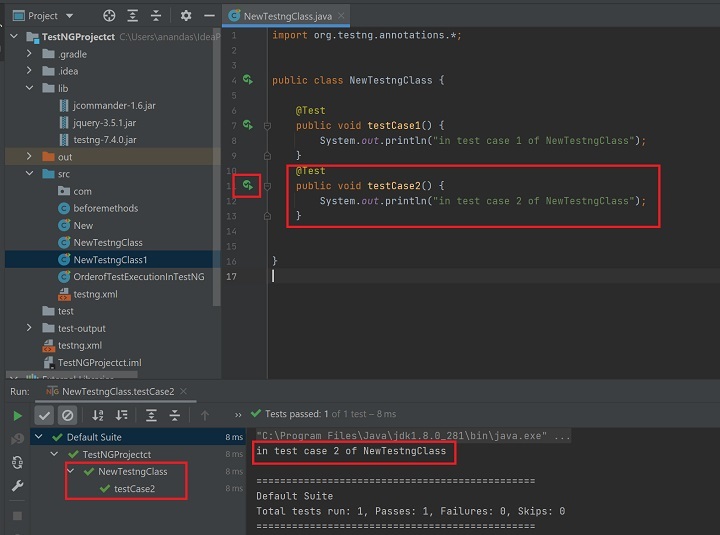Click the locate-in-project crosshair icon
The width and height of the screenshot is (720, 535).
109,16
